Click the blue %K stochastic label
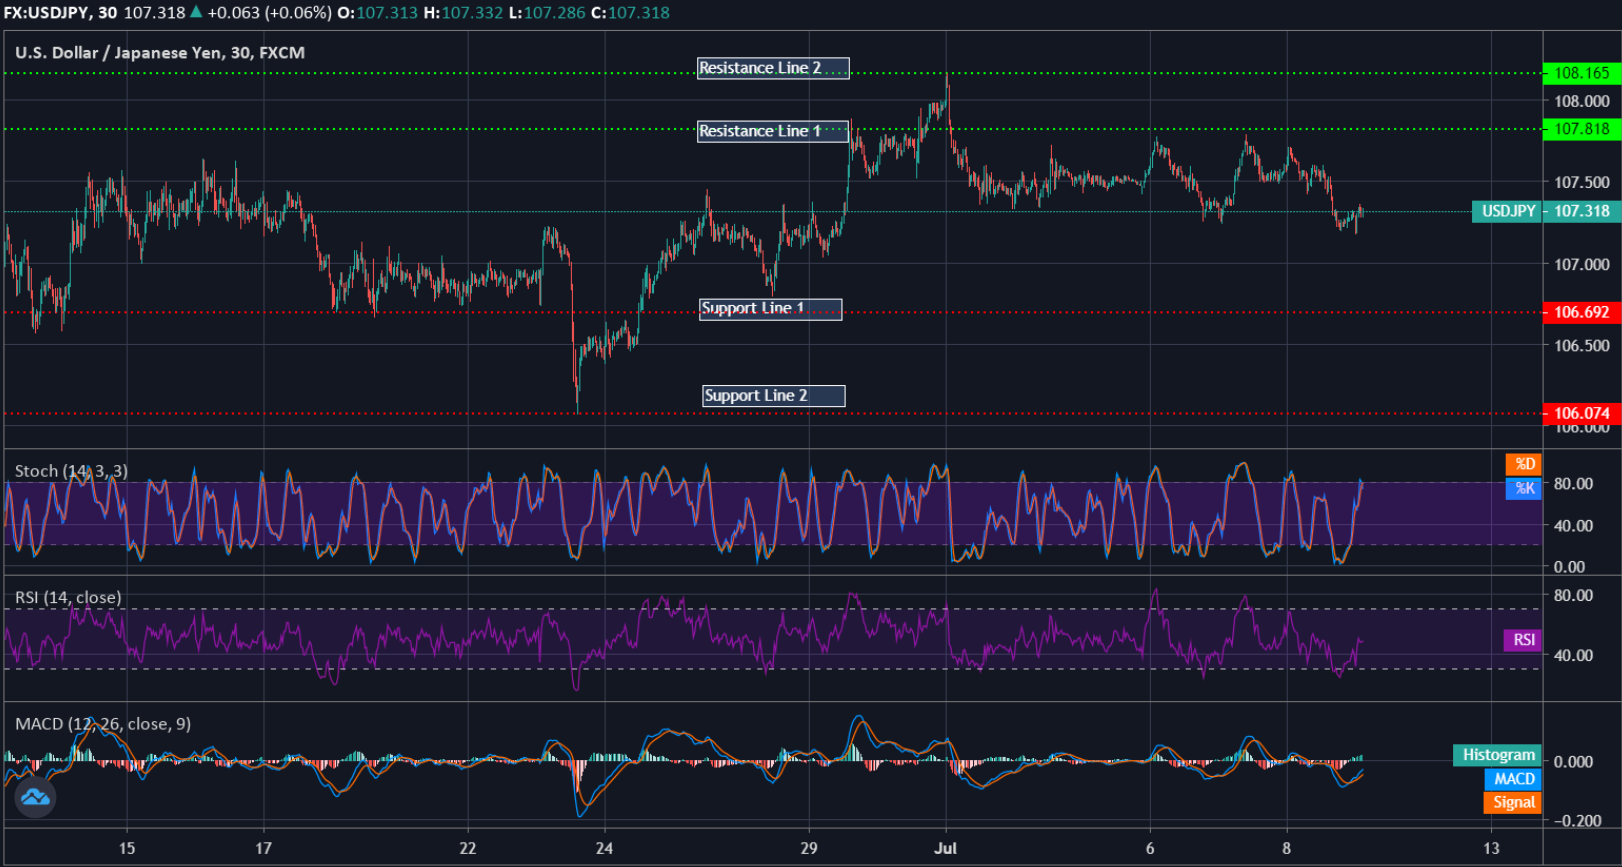The image size is (1622, 867). [1524, 488]
